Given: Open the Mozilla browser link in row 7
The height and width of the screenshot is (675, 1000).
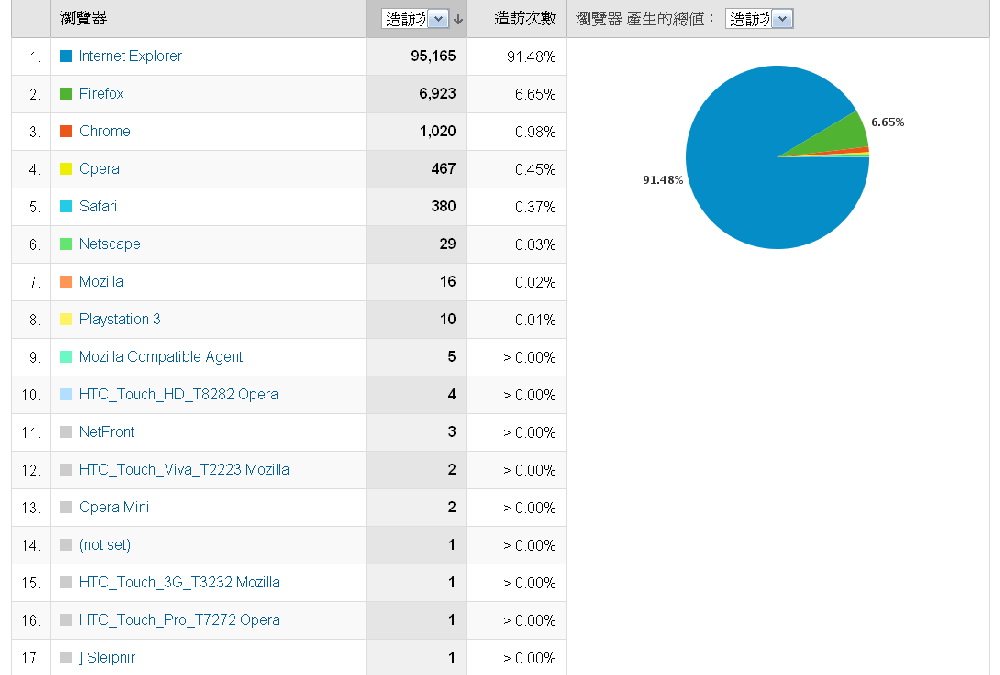Looking at the screenshot, I should click(x=101, y=282).
